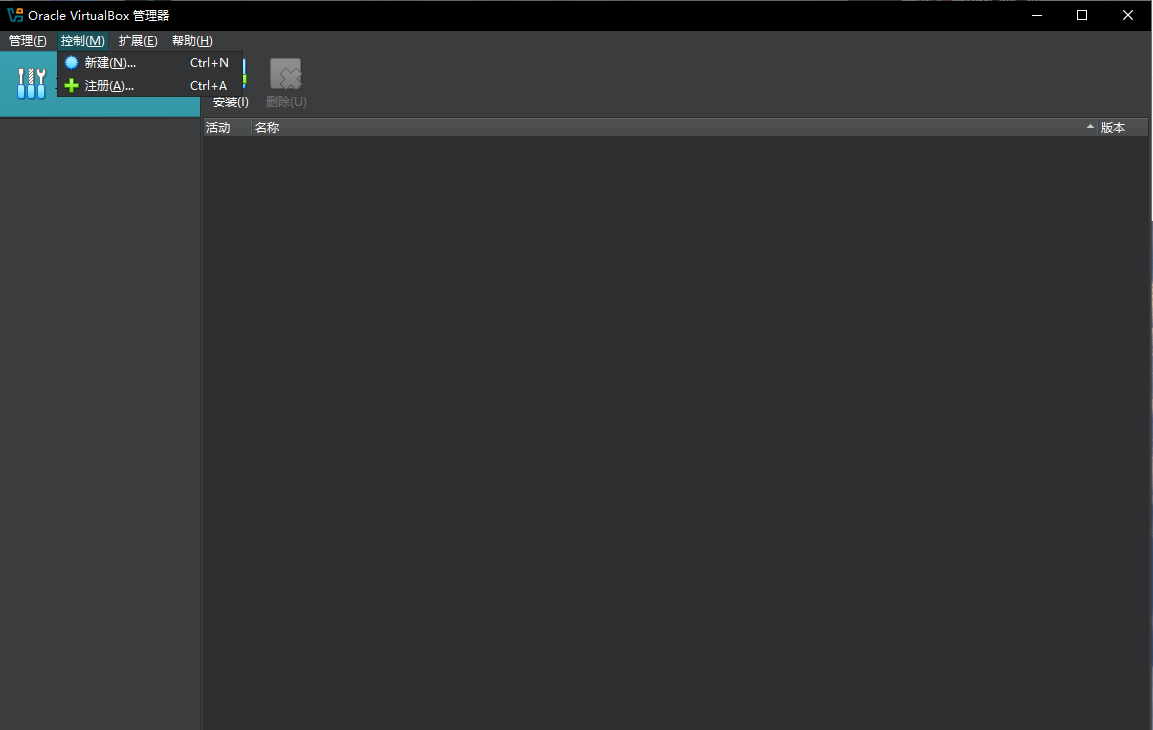
Task: Minimize the VirtualBox manager window
Action: coord(1037,15)
